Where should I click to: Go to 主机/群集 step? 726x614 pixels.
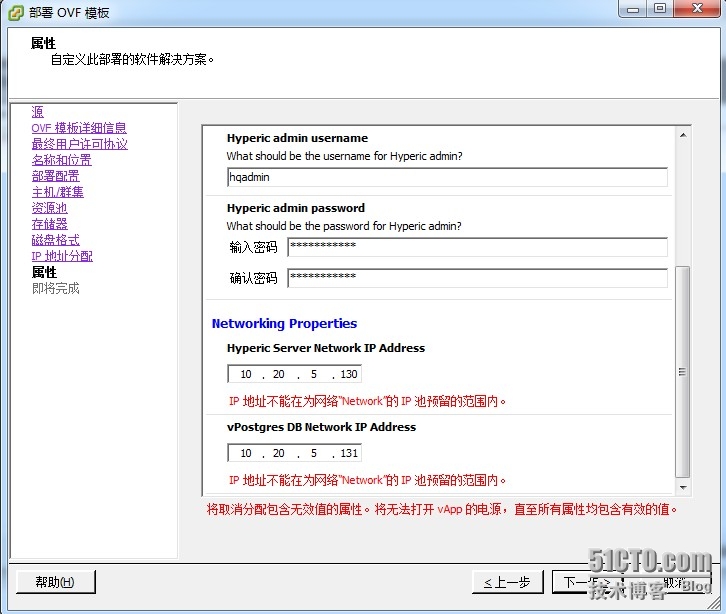click(57, 192)
